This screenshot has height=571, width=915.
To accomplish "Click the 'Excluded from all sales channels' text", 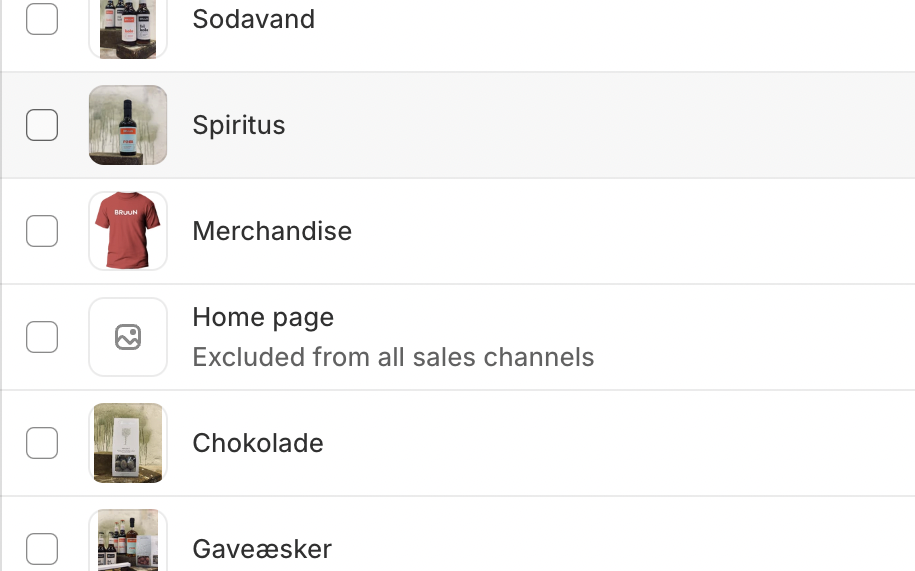I will pos(393,357).
